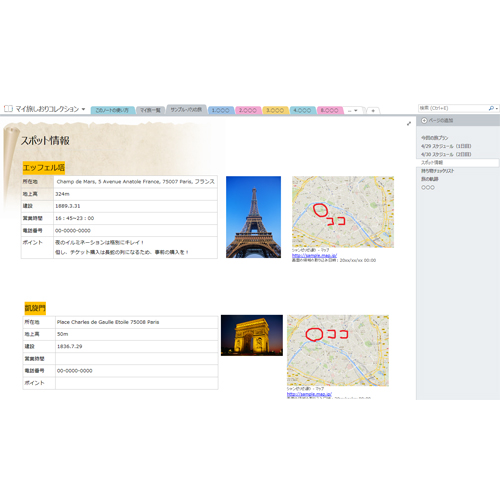
Task: Click the 1836.7.29 construction date cell
Action: click(137, 347)
